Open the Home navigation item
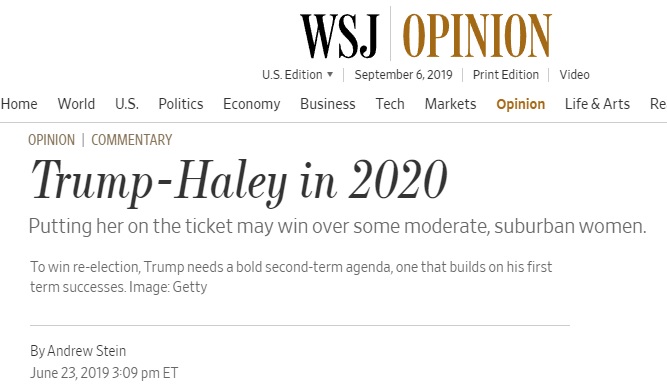This screenshot has height=391, width=667. coord(19,104)
